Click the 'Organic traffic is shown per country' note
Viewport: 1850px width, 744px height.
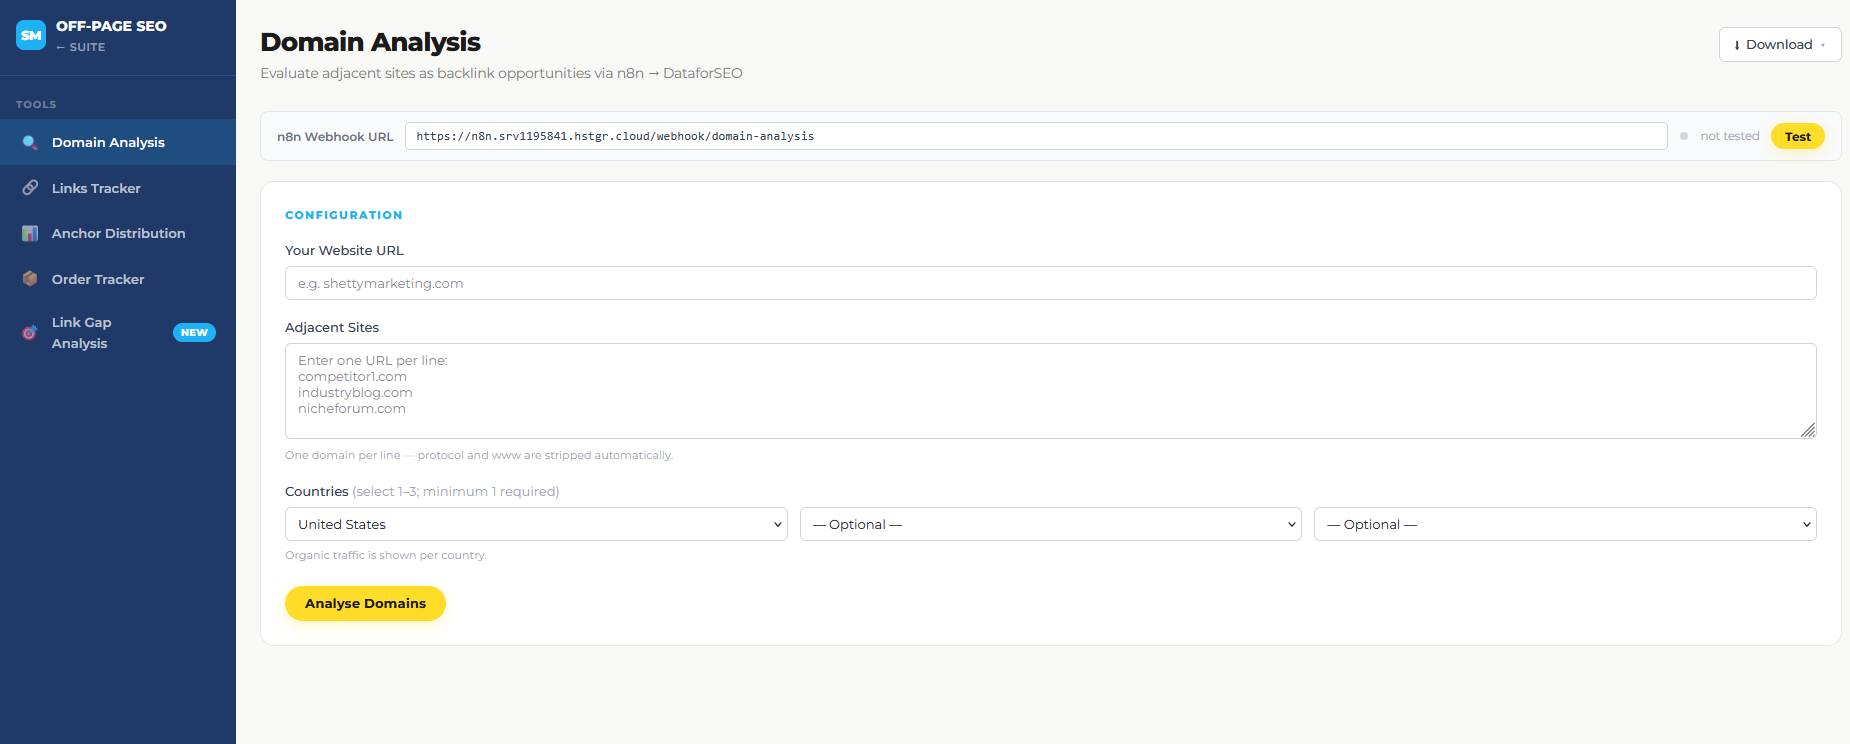point(386,555)
